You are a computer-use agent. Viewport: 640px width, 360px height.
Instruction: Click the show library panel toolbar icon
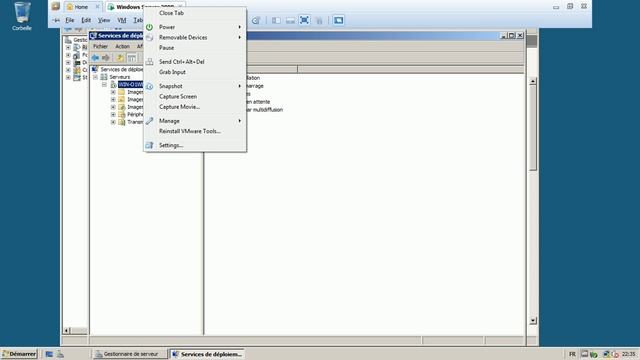coord(276,20)
